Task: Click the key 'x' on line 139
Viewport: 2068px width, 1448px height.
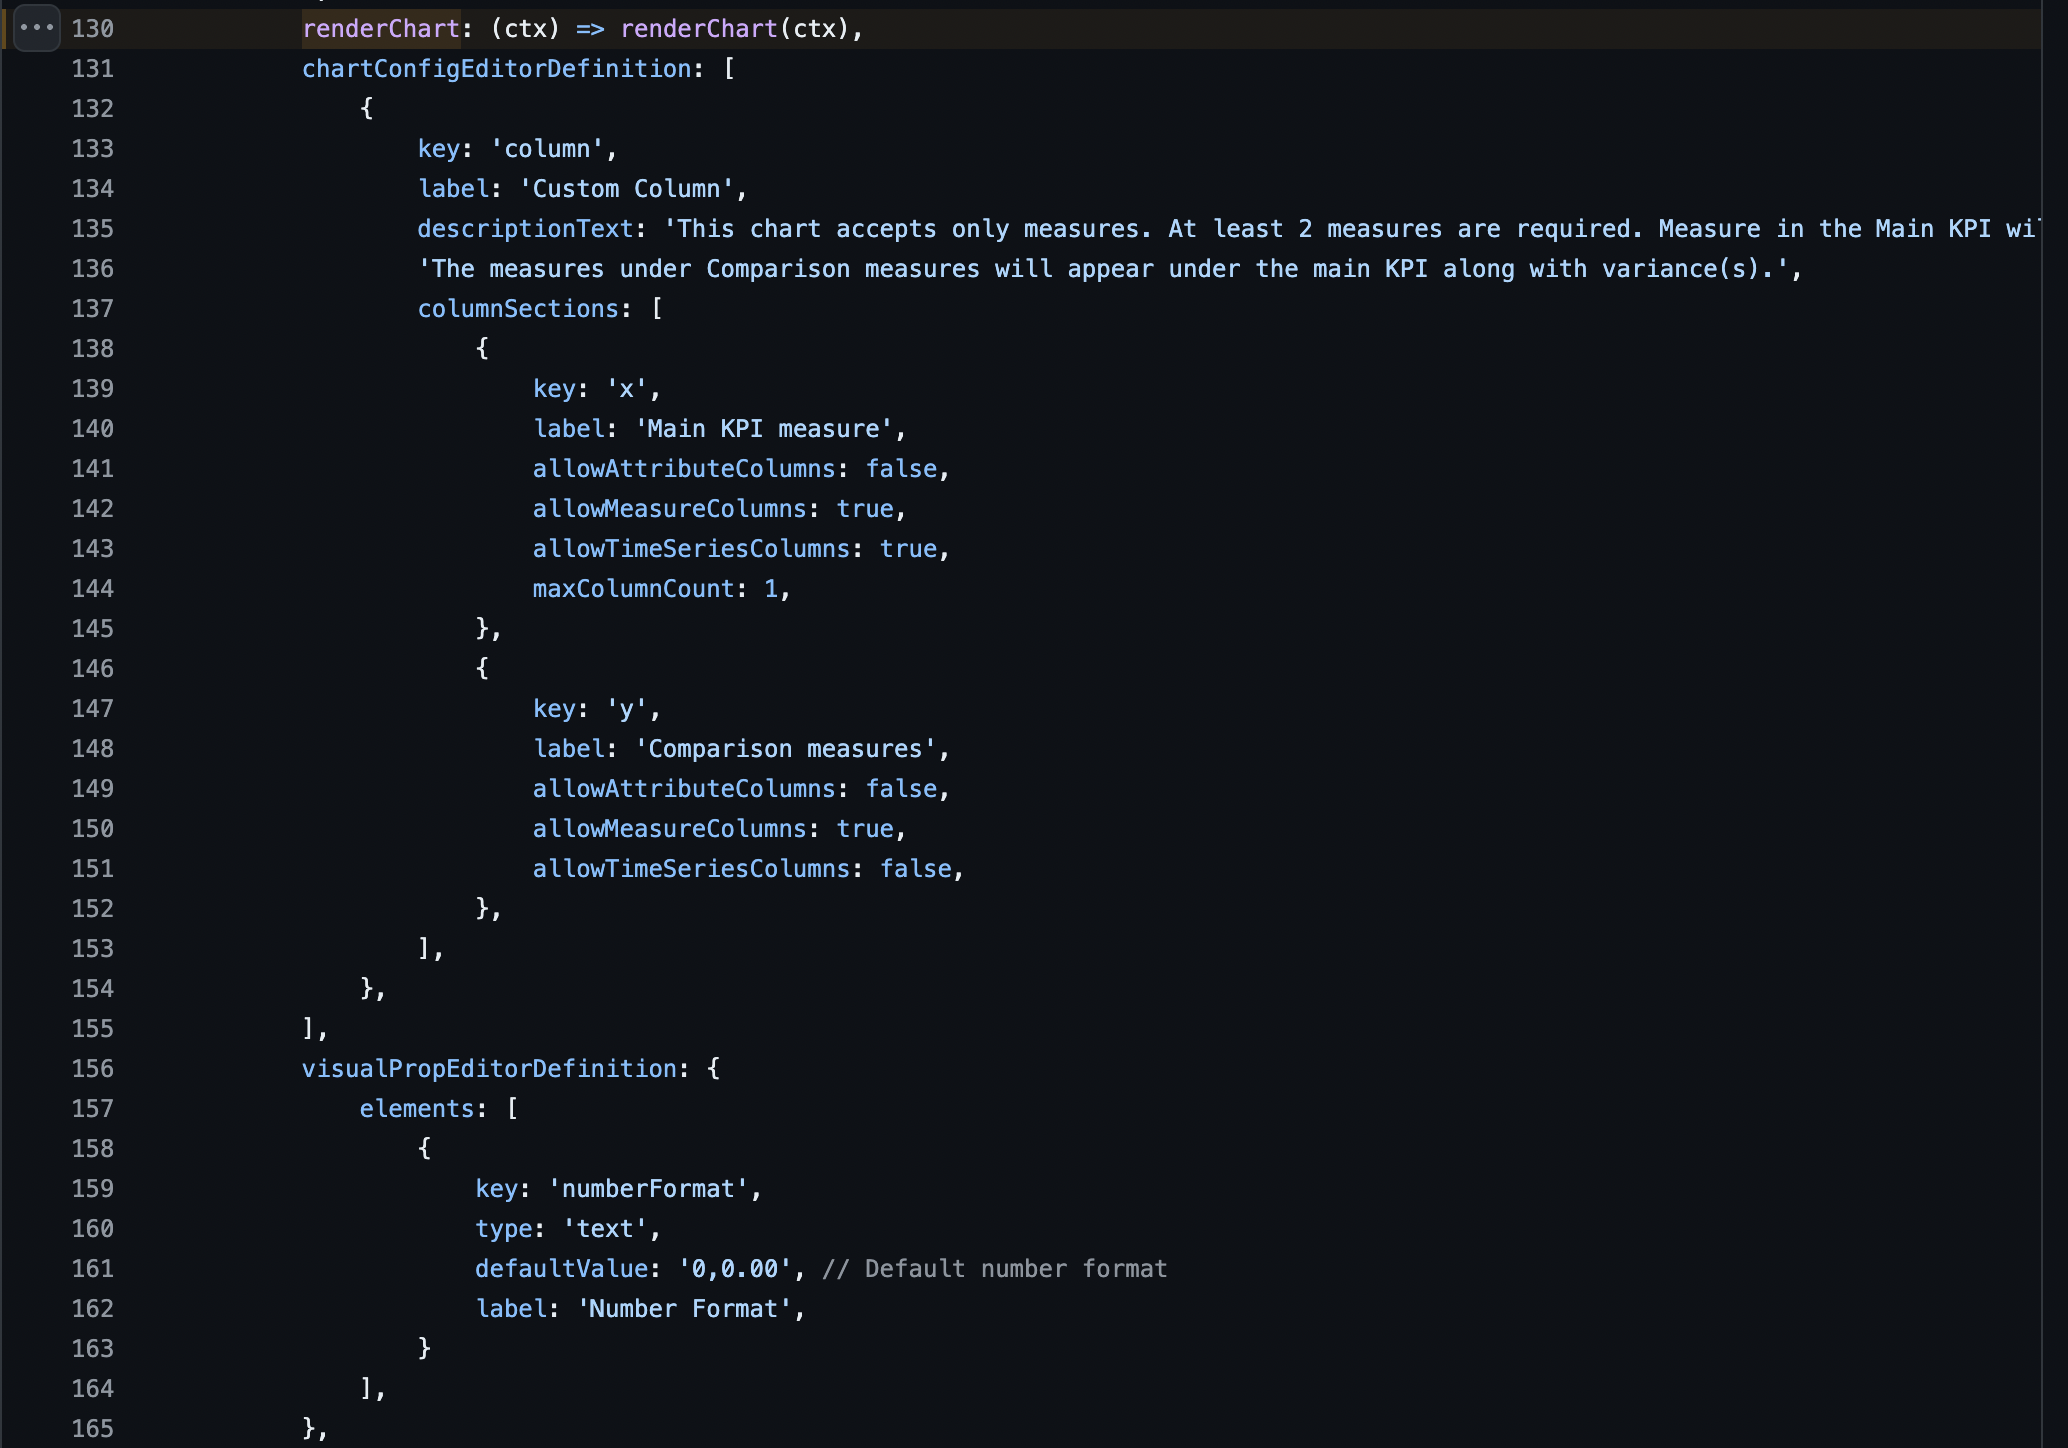Action: pyautogui.click(x=627, y=388)
